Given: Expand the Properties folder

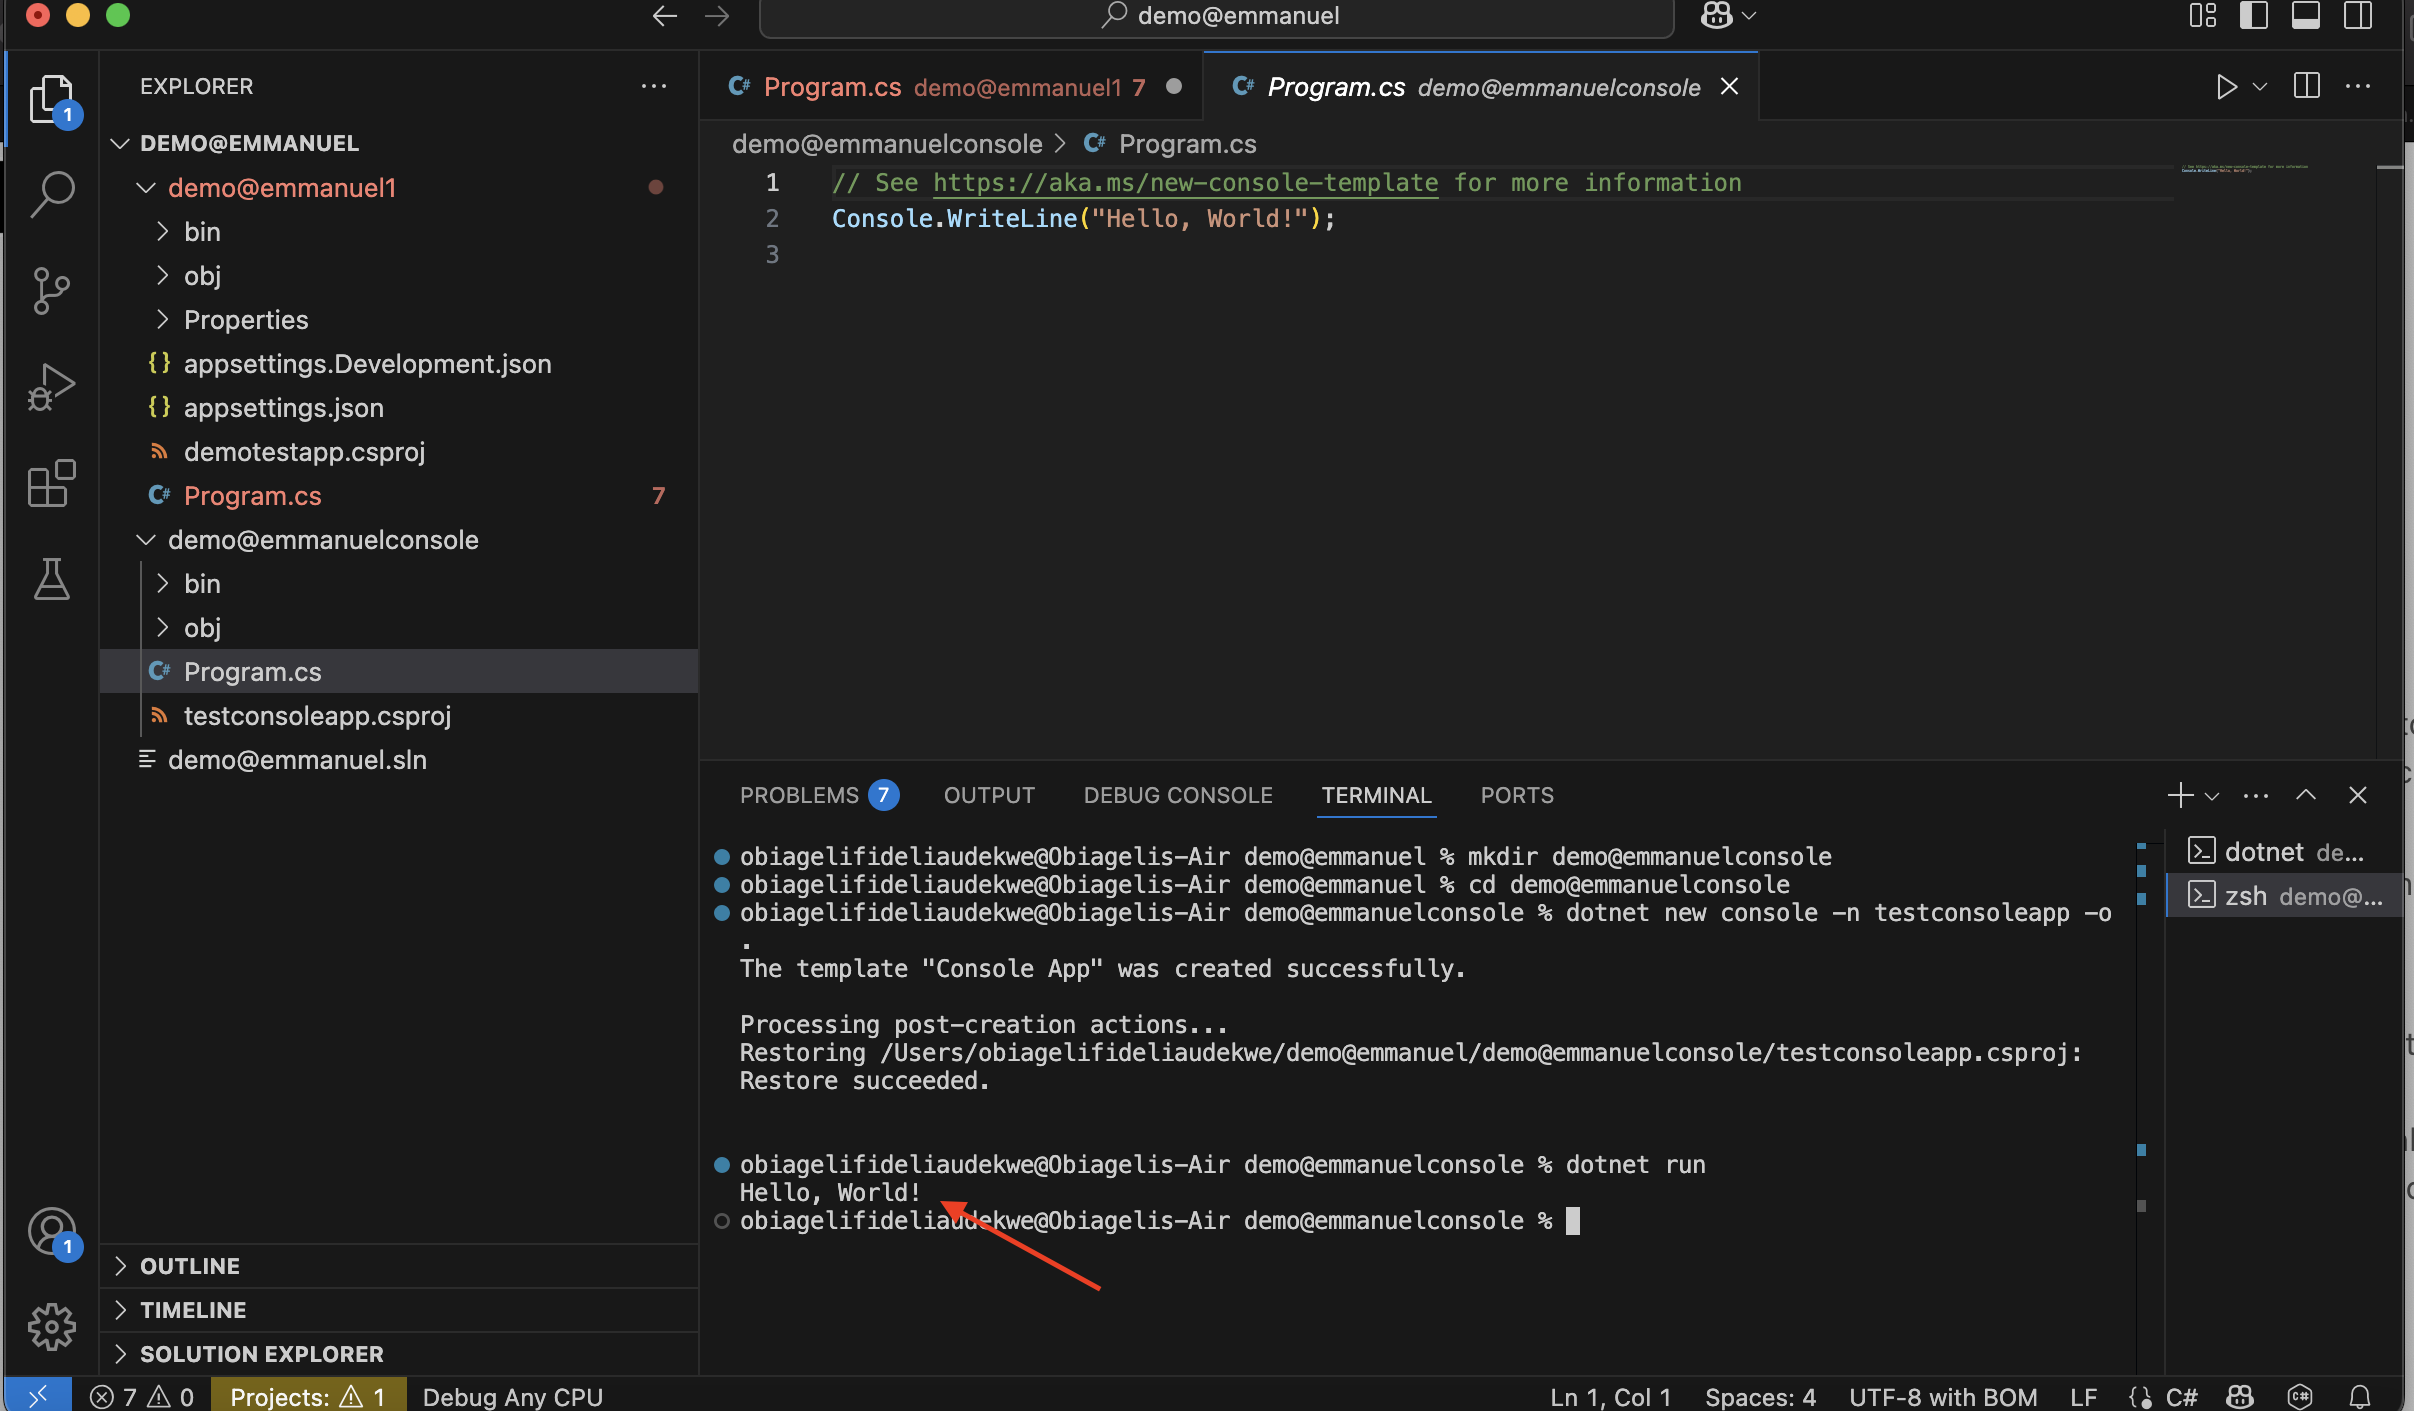Looking at the screenshot, I should (246, 319).
